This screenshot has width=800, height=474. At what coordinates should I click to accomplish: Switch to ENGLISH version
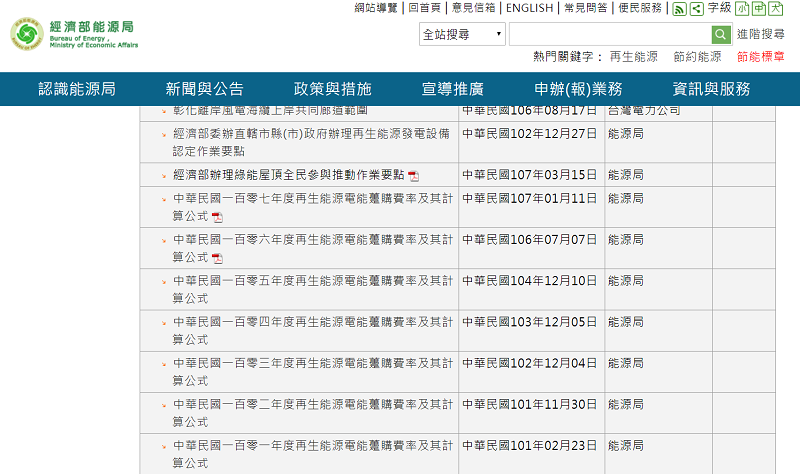click(530, 8)
